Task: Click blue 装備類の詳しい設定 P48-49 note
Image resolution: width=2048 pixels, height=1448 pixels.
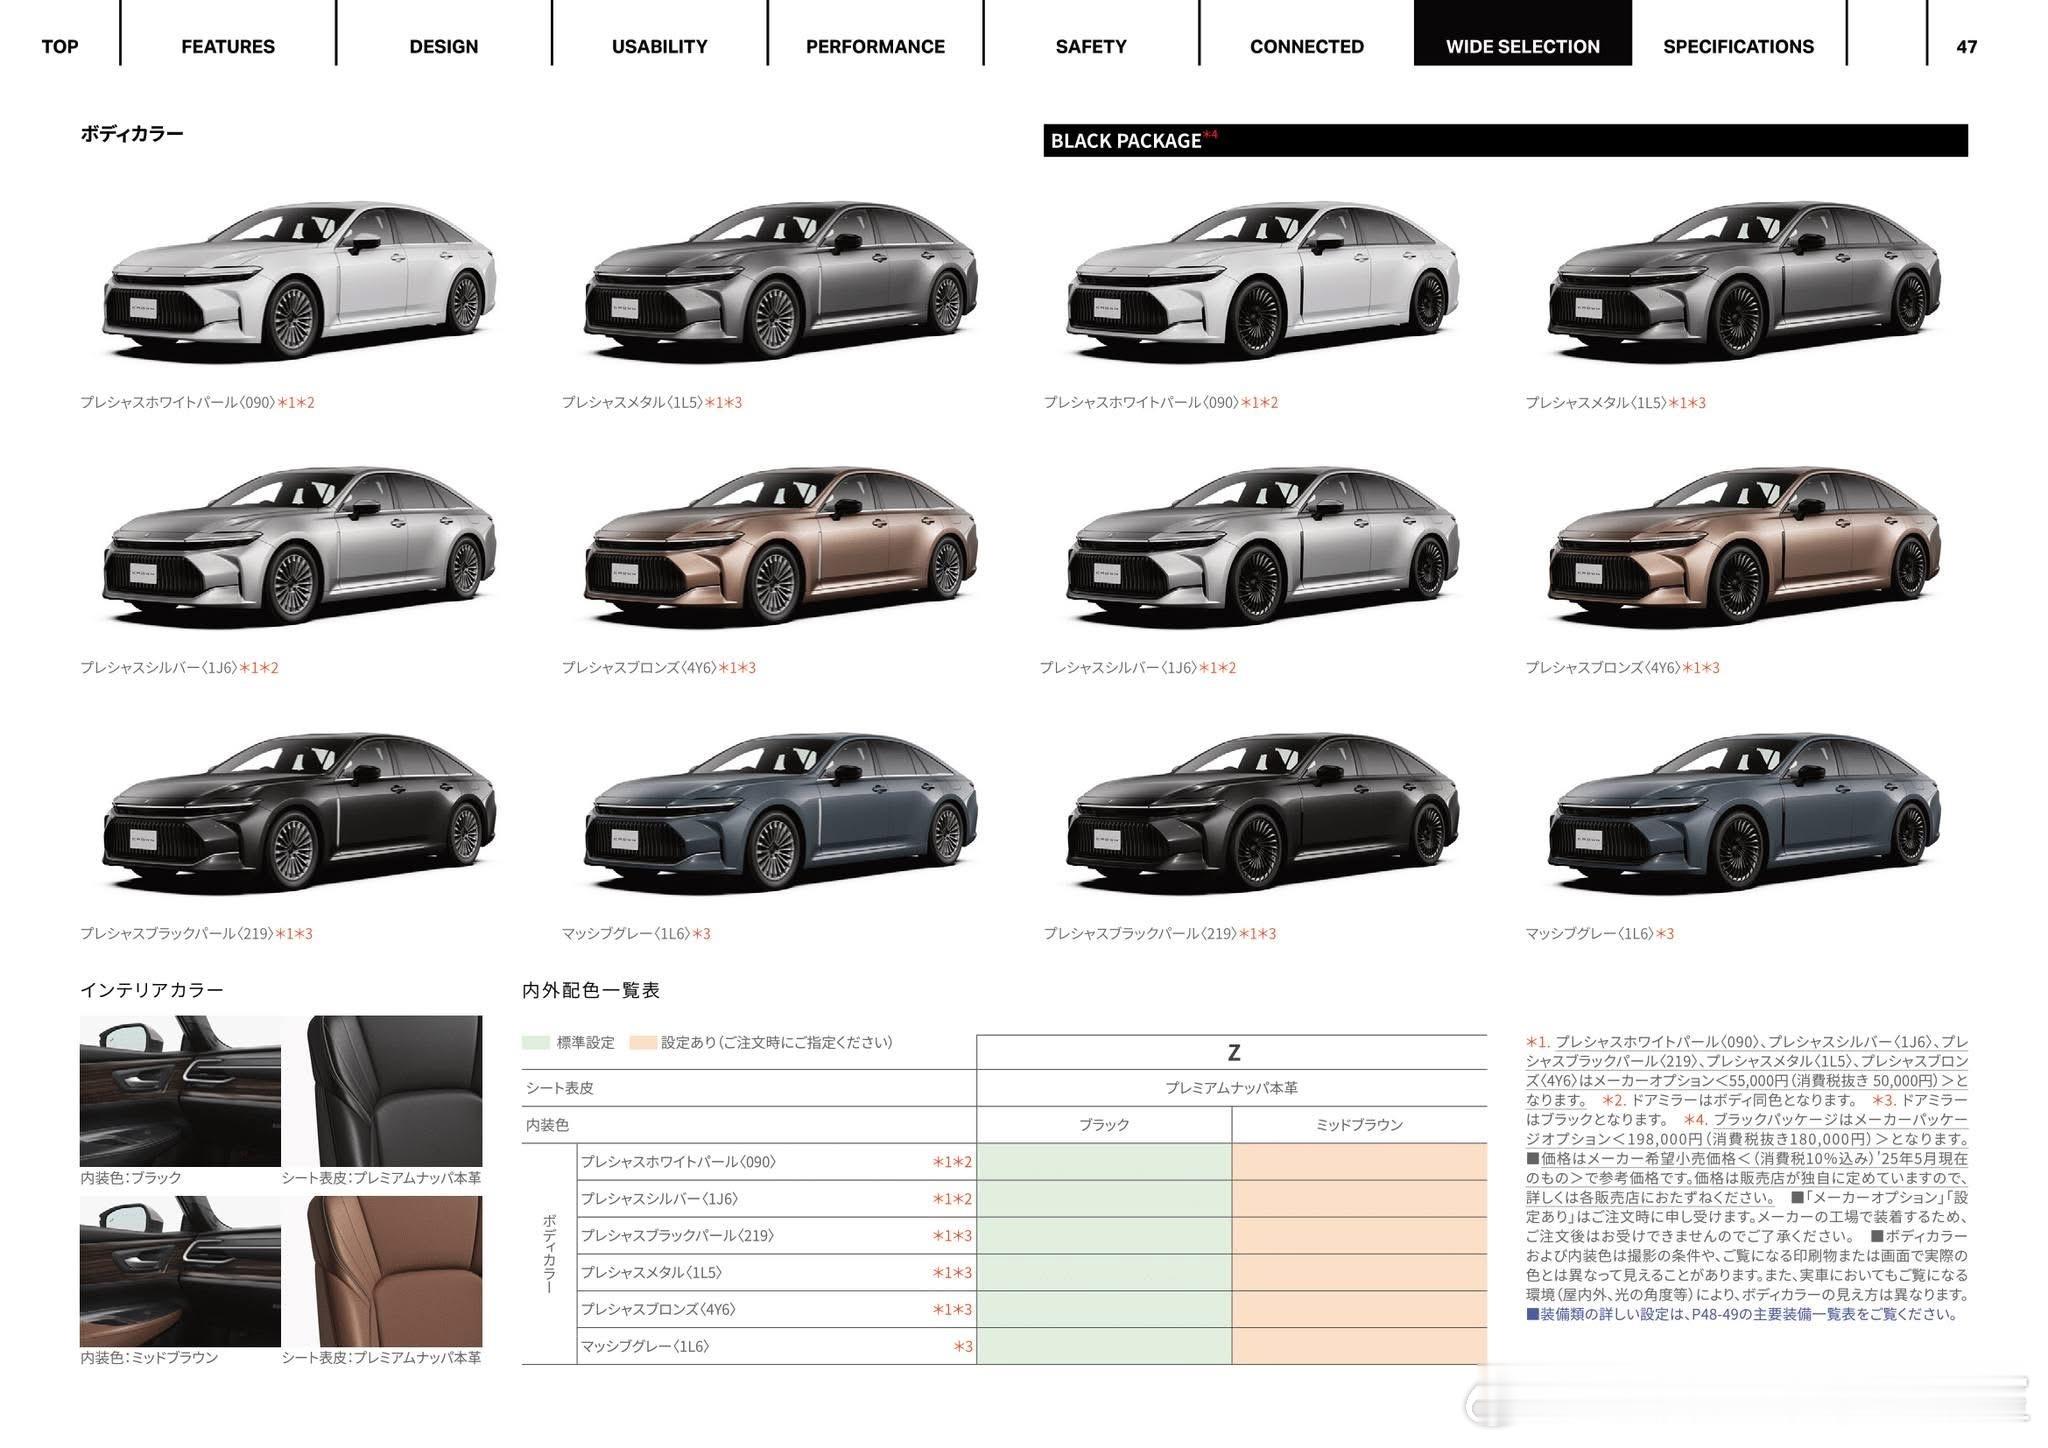Action: point(1741,1314)
